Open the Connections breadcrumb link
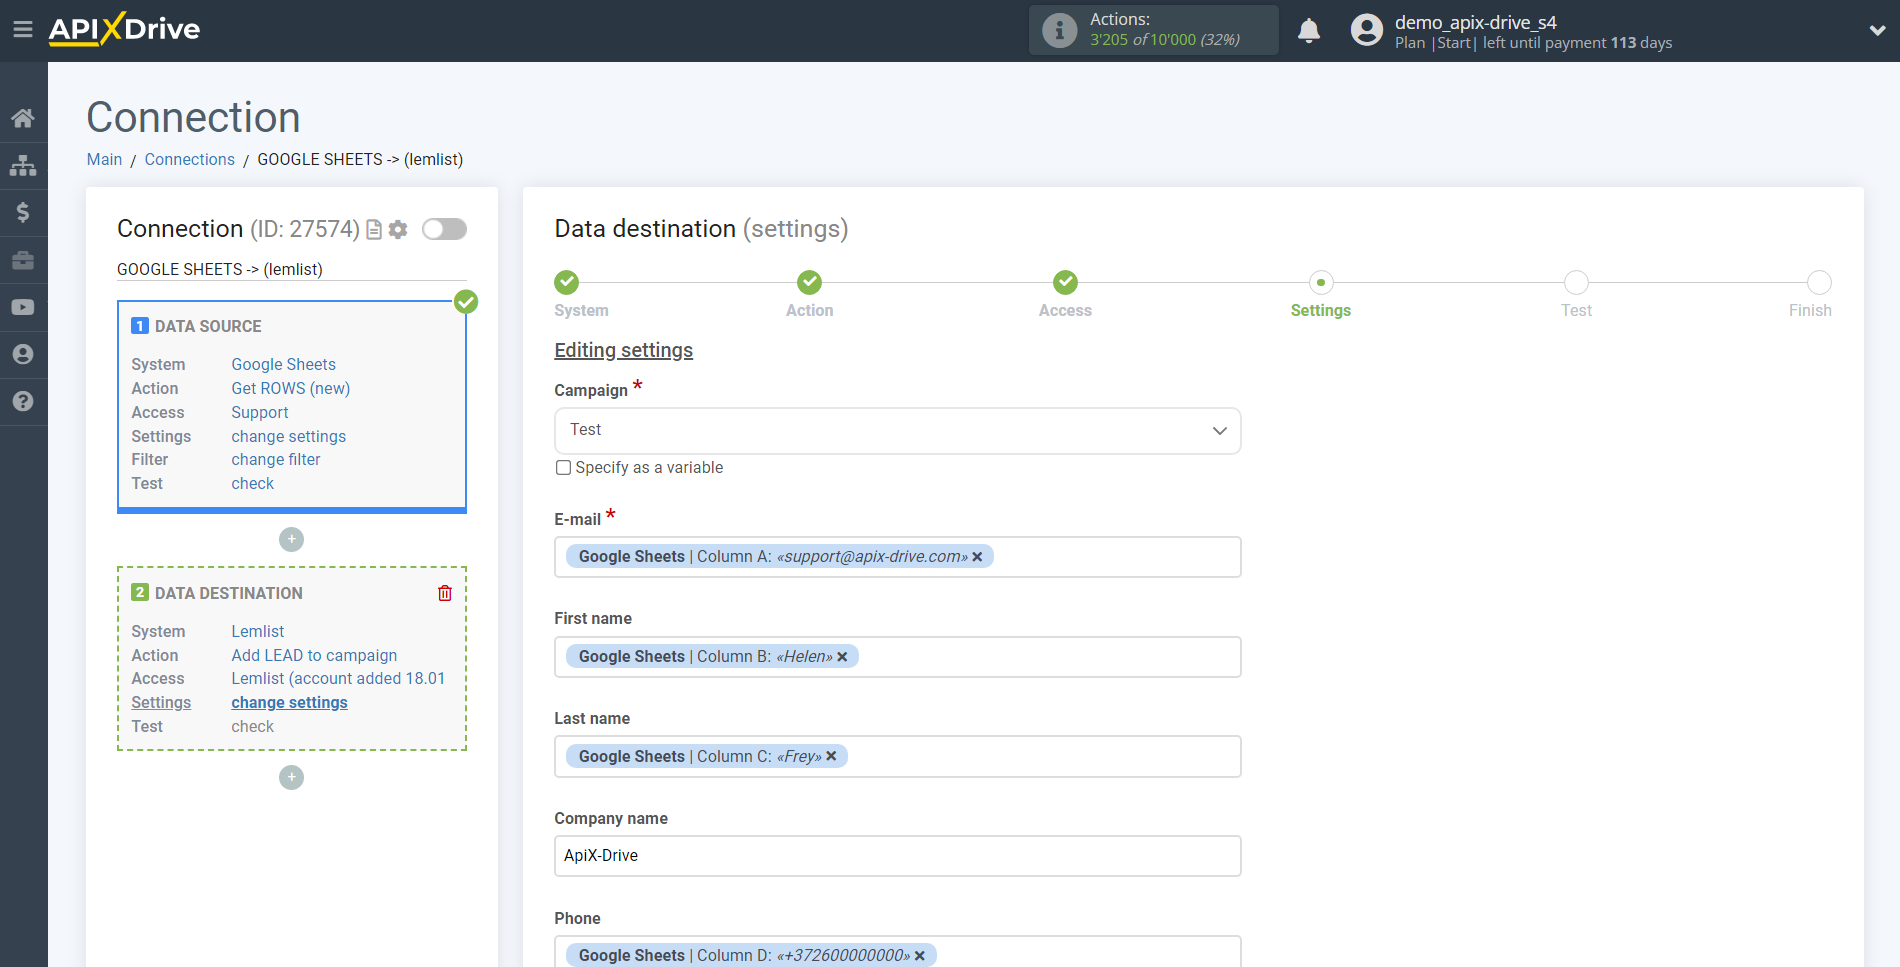The image size is (1900, 967). (189, 159)
